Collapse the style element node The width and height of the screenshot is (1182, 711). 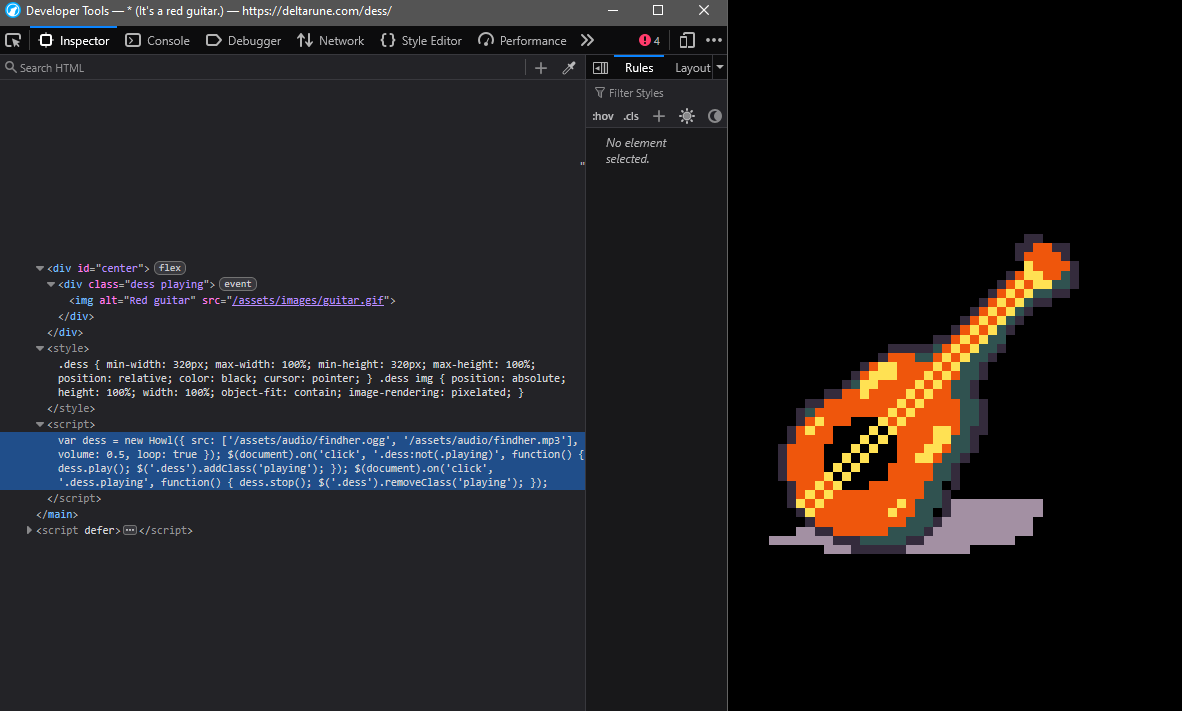pos(40,348)
